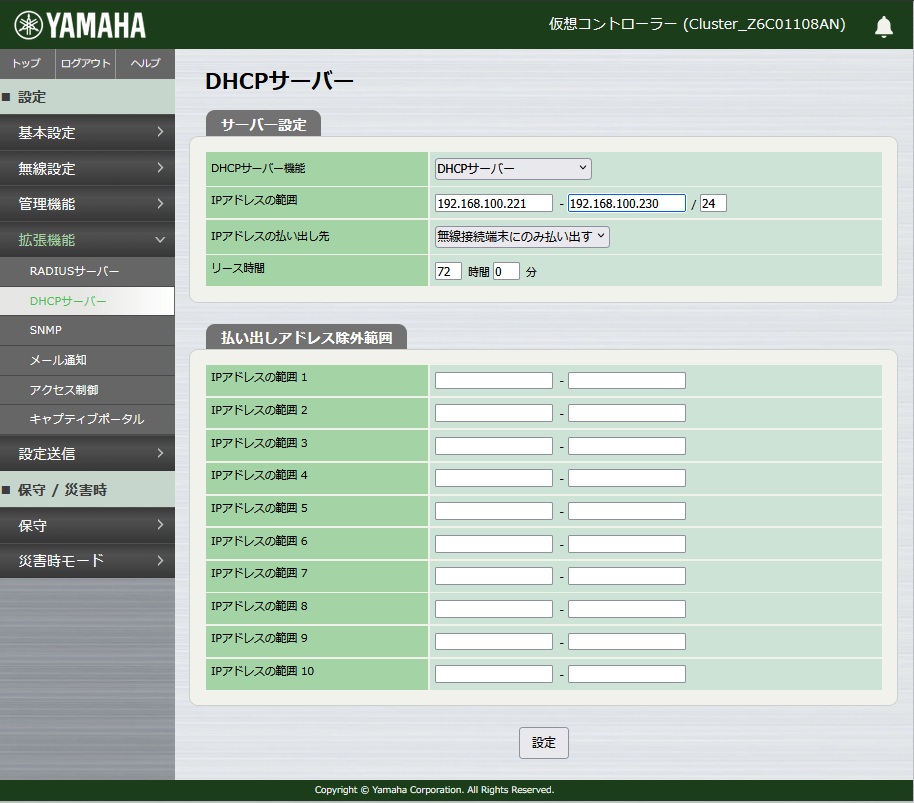Click the subnet mask field 24
Image resolution: width=914 pixels, height=803 pixels.
(x=713, y=203)
